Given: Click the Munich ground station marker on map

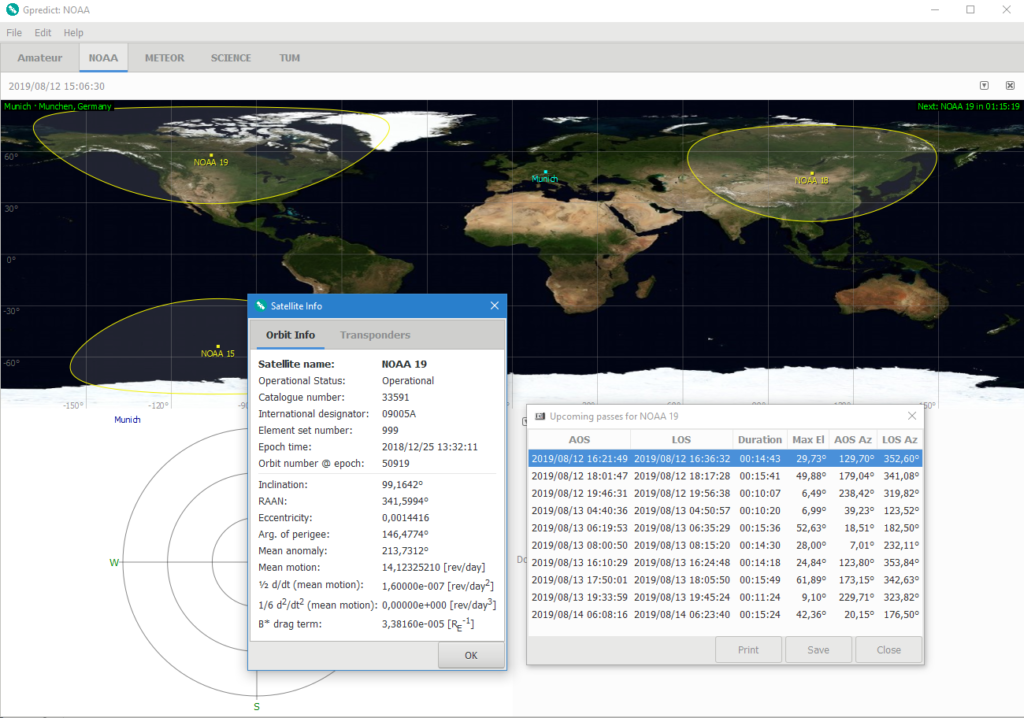Looking at the screenshot, I should 545,172.
